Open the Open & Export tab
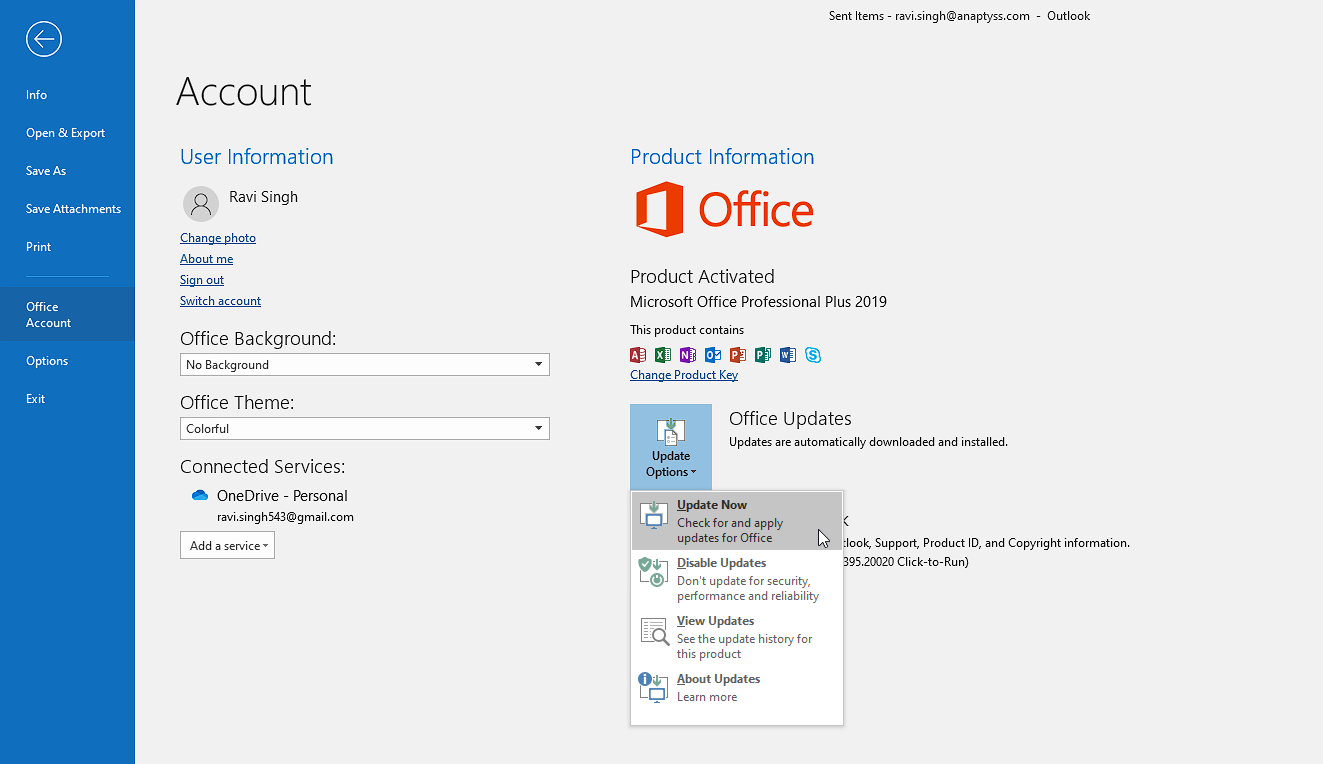Screen dimensions: 1323x764 (x=67, y=133)
